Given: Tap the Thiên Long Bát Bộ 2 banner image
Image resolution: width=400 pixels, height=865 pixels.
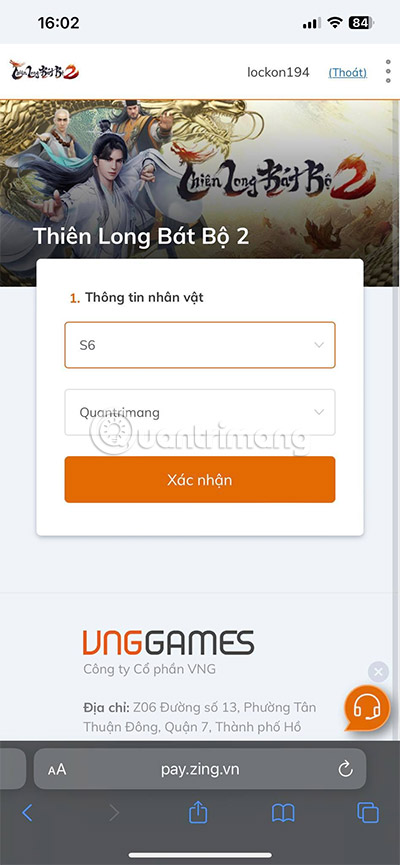Looking at the screenshot, I should 200,193.
